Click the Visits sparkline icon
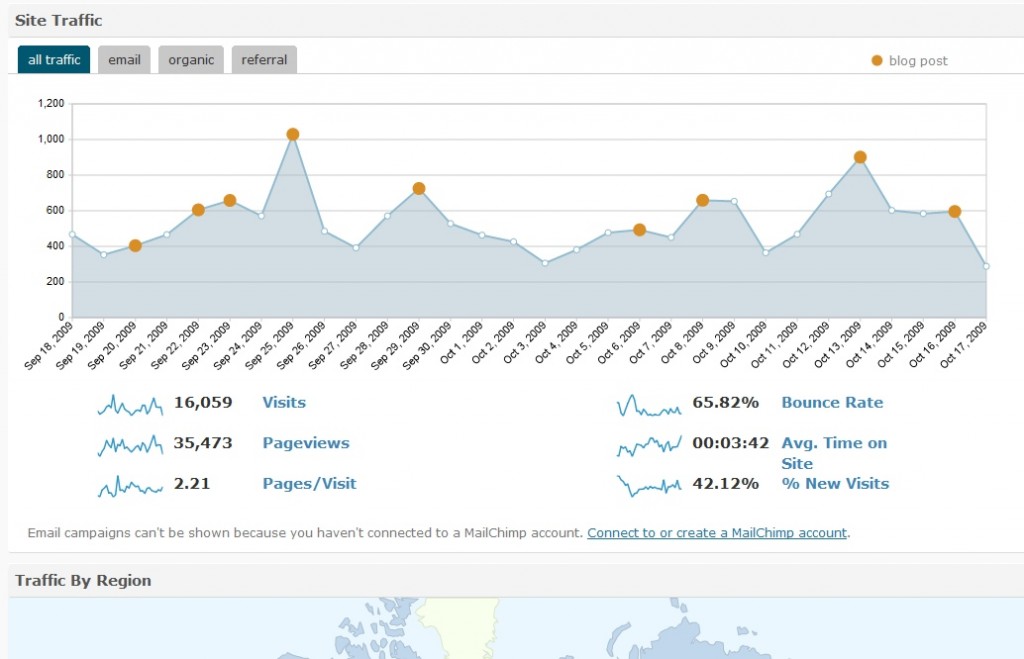The width and height of the screenshot is (1024, 659). [130, 406]
